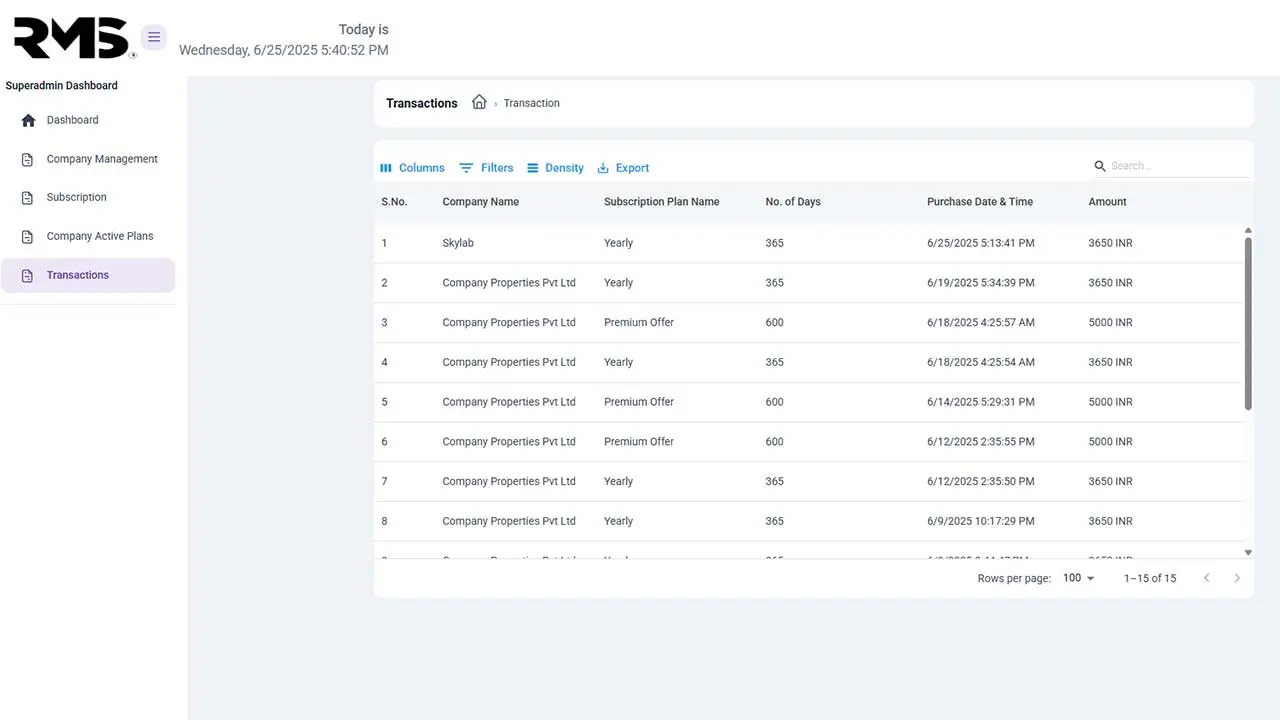Click Company Properties Pvt Ltd in row 8
This screenshot has width=1280, height=720.
(509, 521)
